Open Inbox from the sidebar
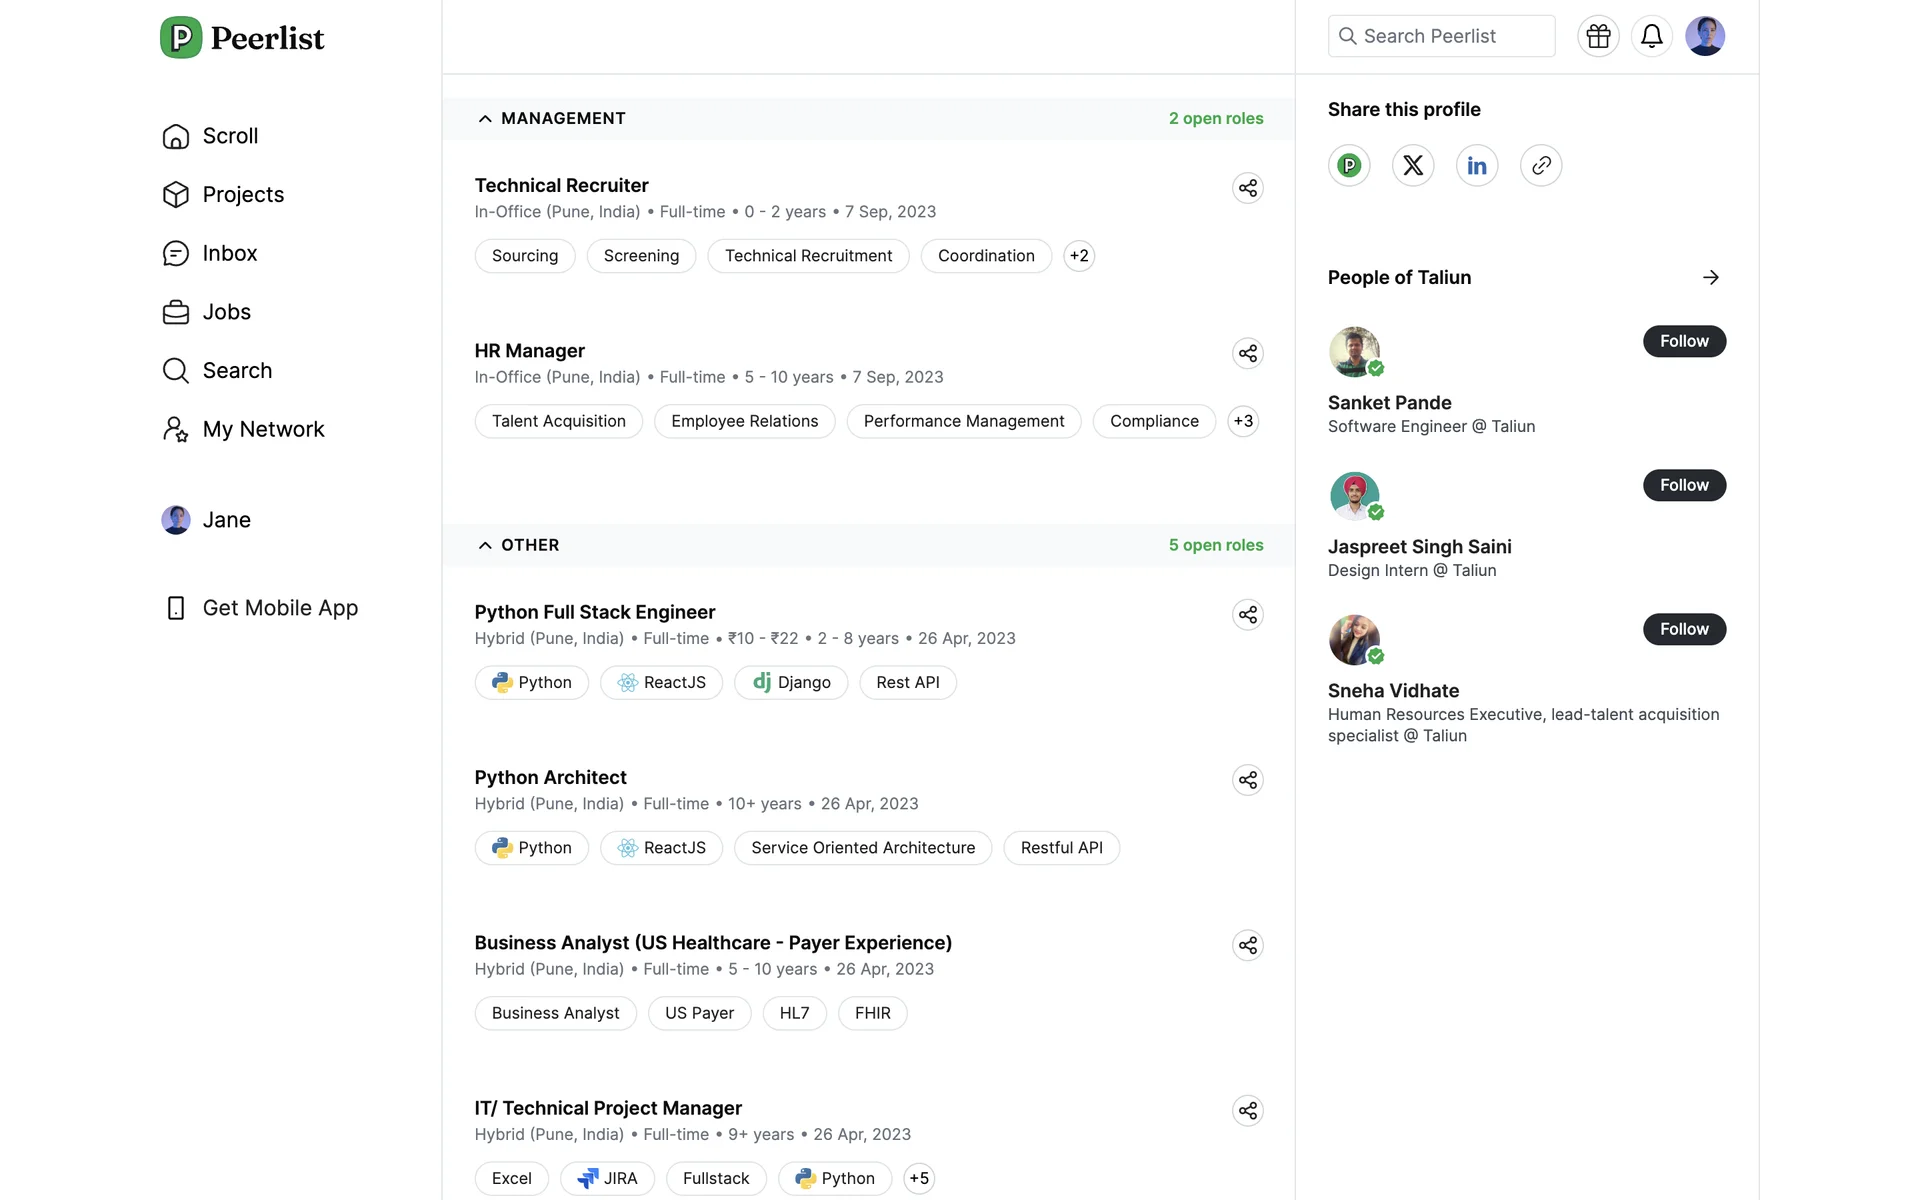Screen dimensions: 1920x1200 point(229,253)
